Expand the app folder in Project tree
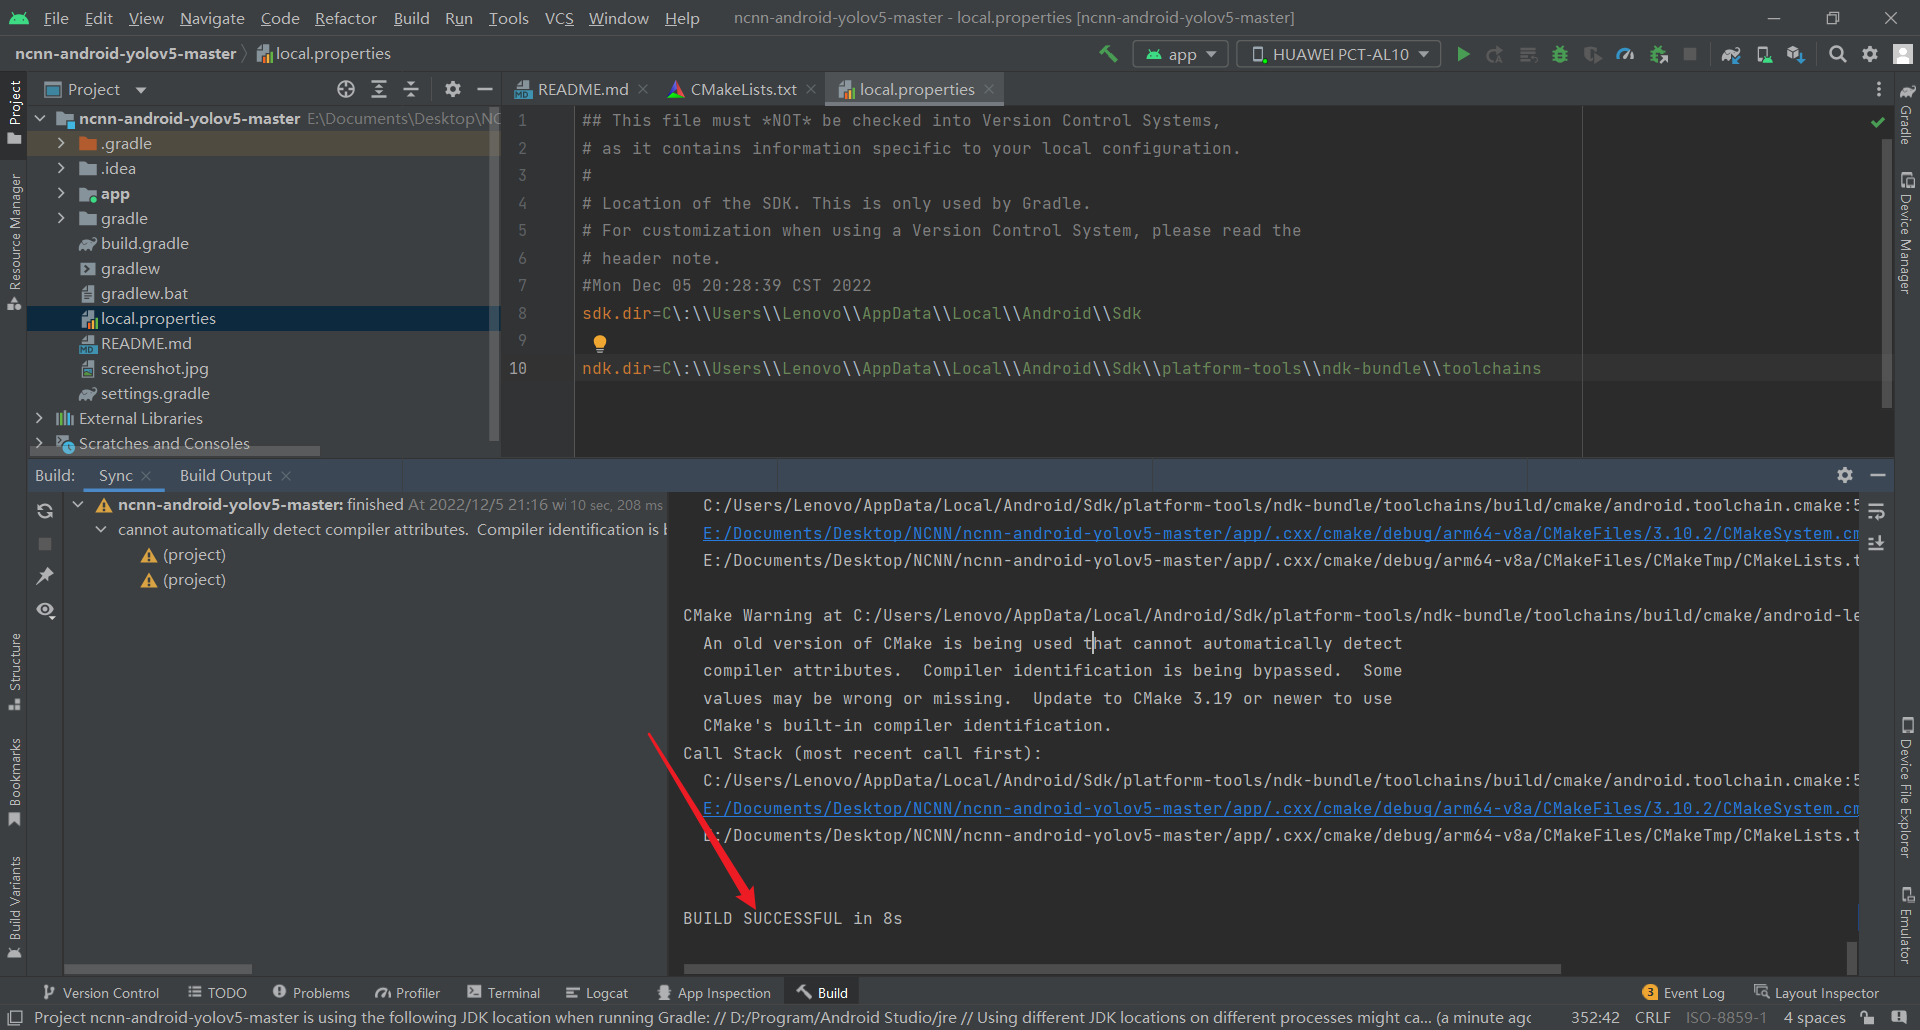Image resolution: width=1920 pixels, height=1030 pixels. pos(61,193)
